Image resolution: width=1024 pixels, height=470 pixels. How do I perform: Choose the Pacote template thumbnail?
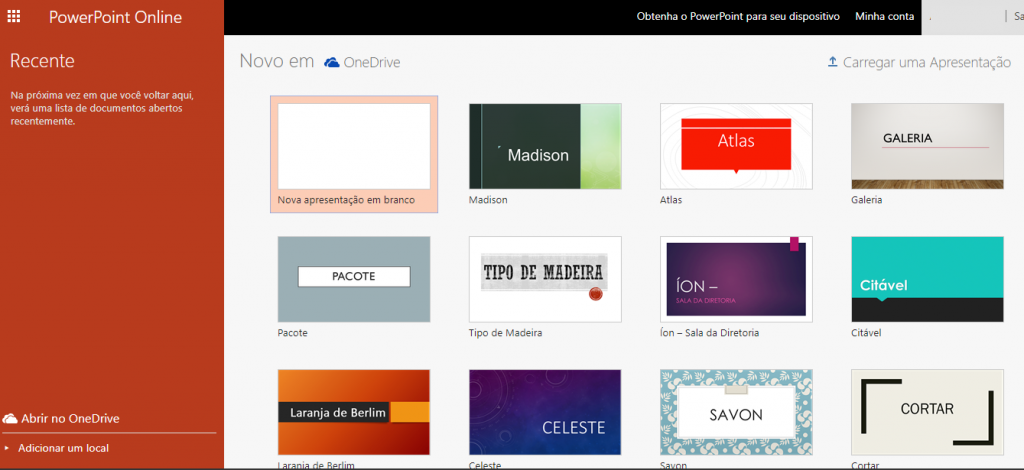354,279
